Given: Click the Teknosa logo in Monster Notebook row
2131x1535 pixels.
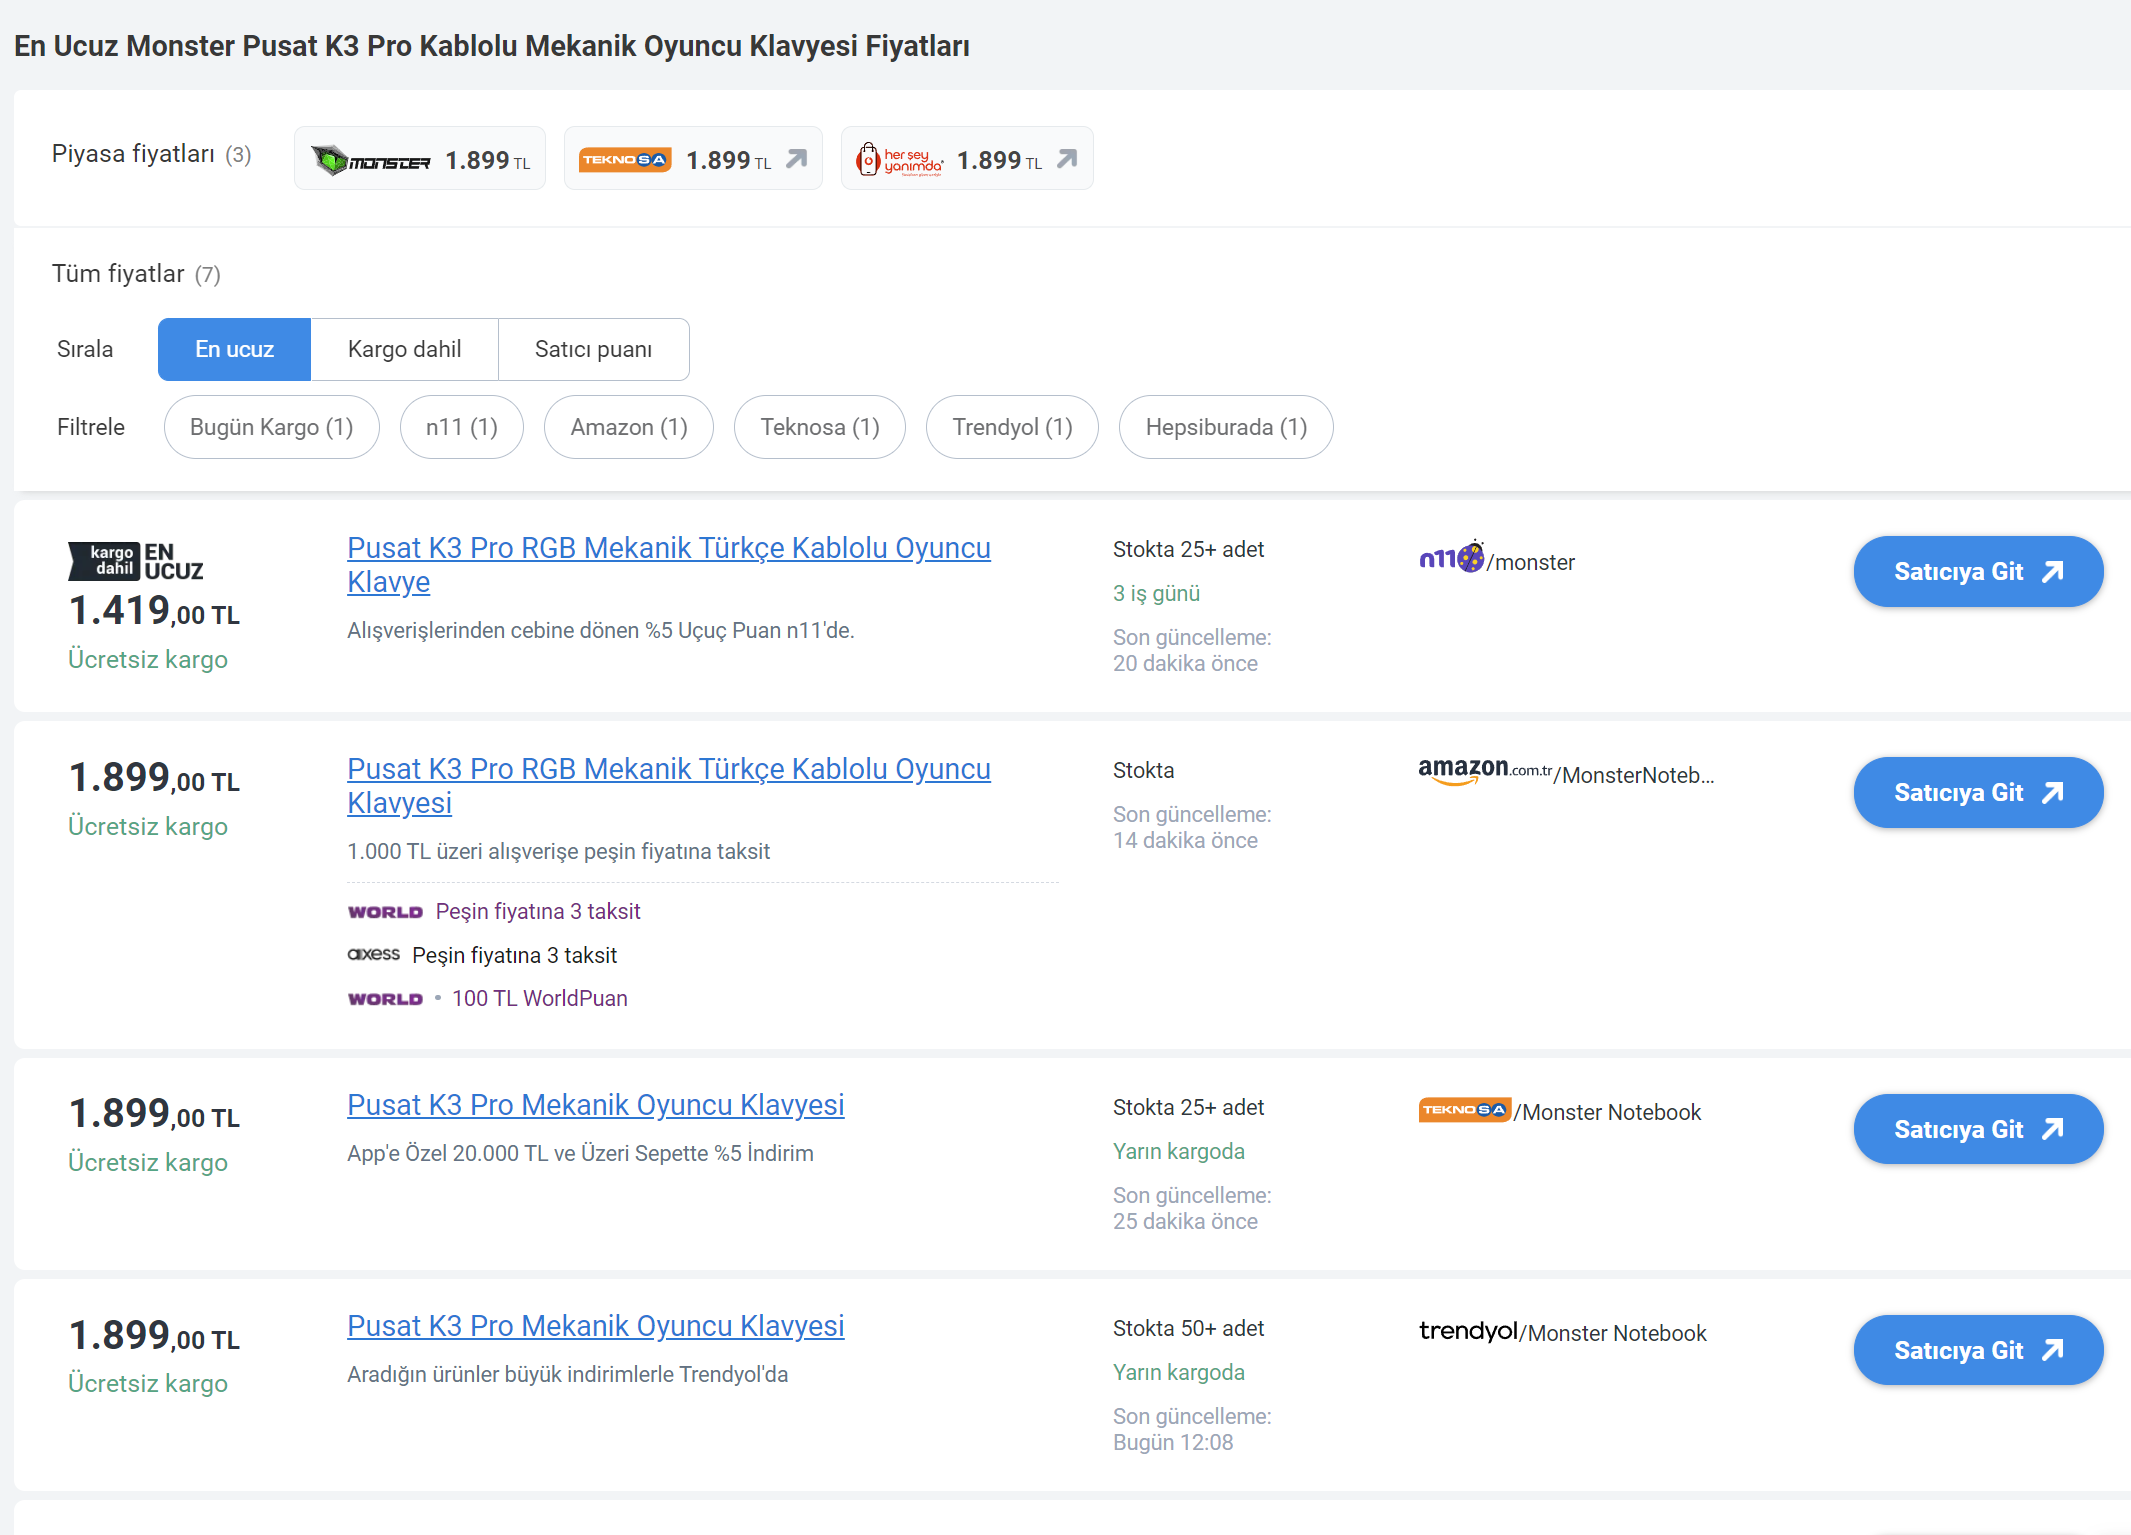Looking at the screenshot, I should (x=1464, y=1110).
